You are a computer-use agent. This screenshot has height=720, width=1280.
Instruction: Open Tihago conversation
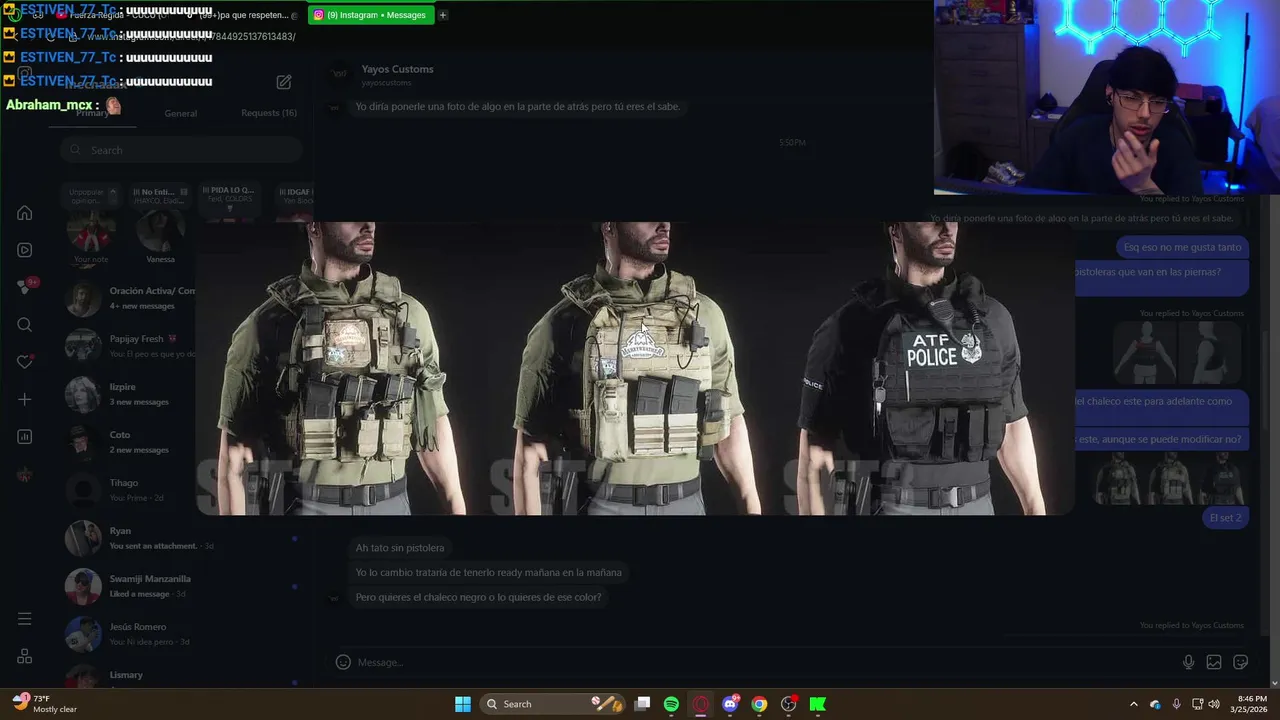pos(130,490)
